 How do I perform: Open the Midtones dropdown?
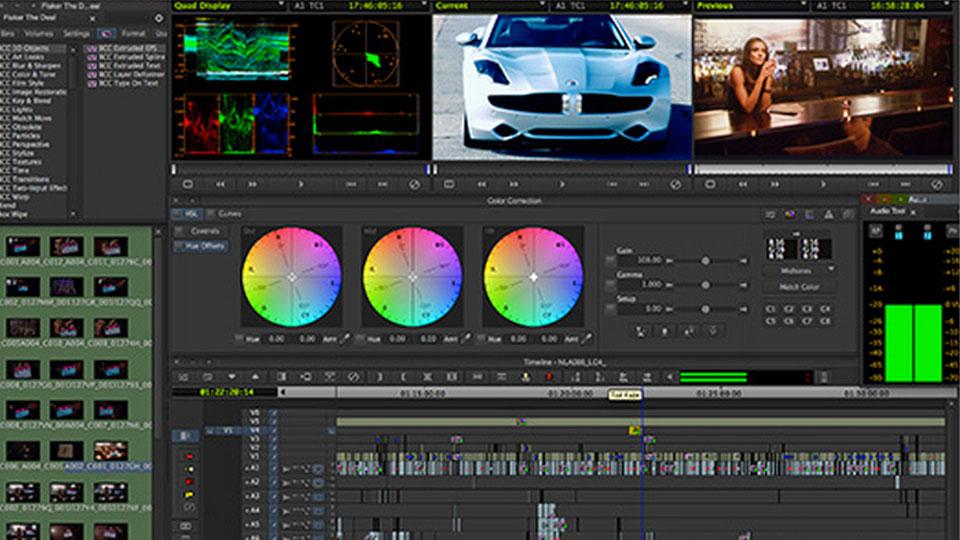point(800,270)
